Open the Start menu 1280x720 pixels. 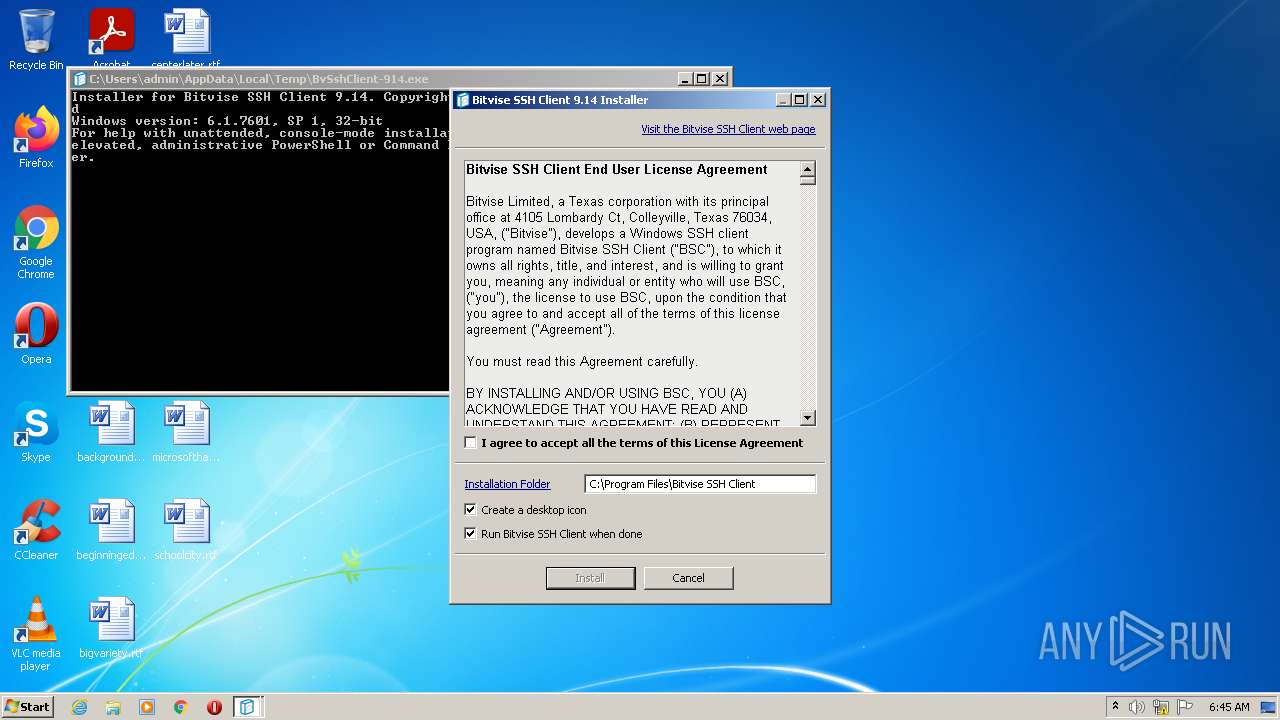click(27, 707)
